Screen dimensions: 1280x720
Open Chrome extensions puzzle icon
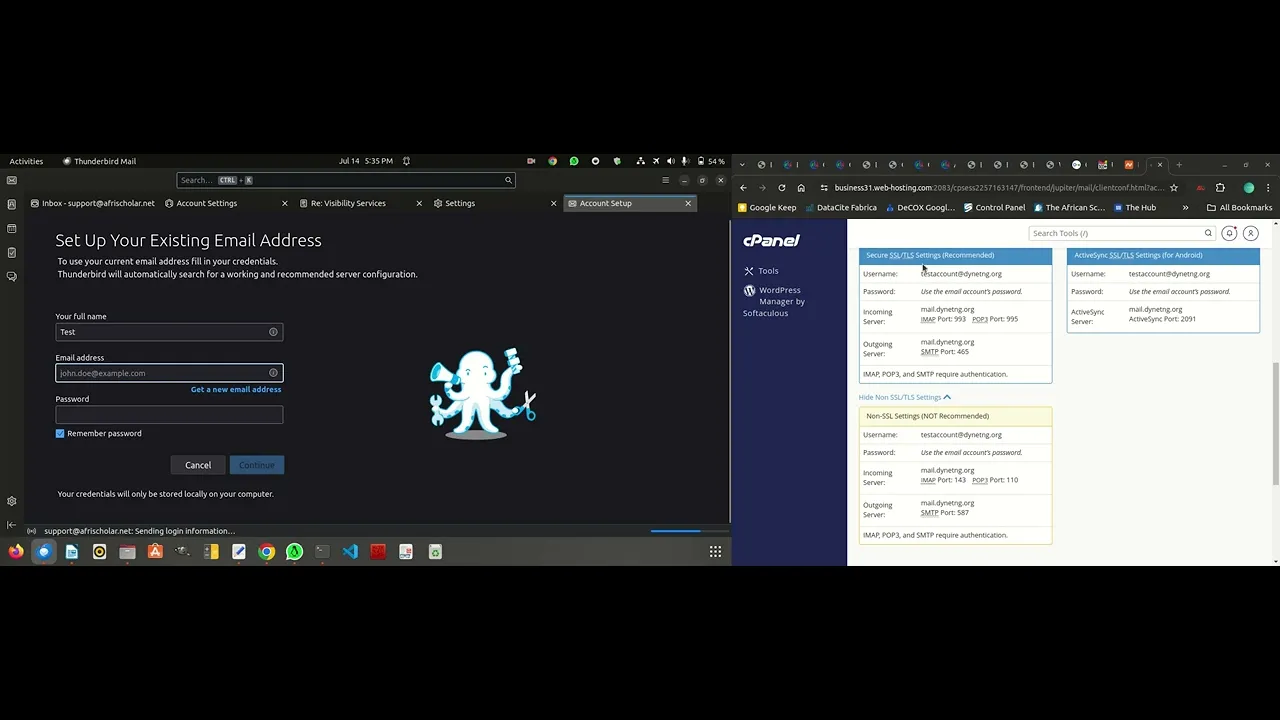(x=1220, y=187)
